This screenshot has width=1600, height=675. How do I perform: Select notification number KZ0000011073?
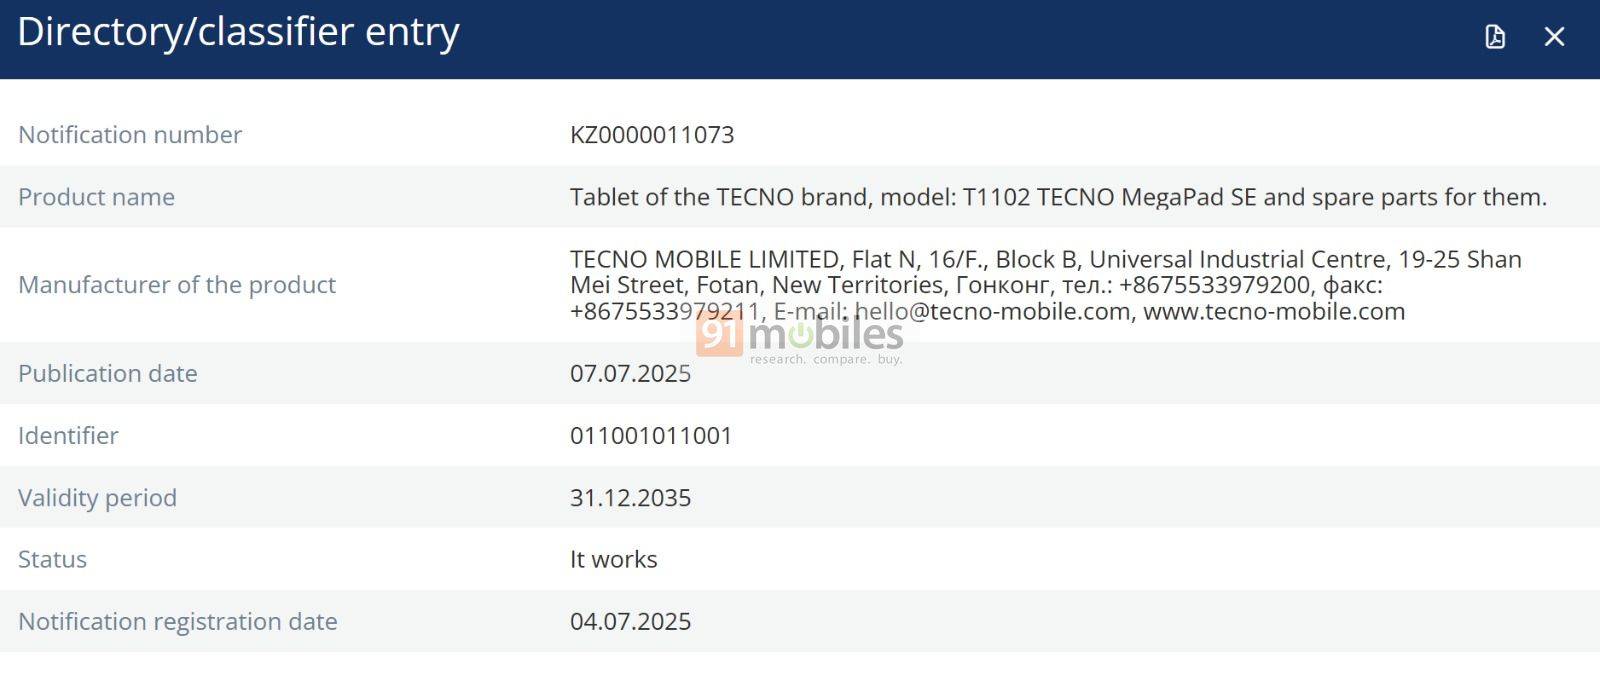[x=652, y=135]
